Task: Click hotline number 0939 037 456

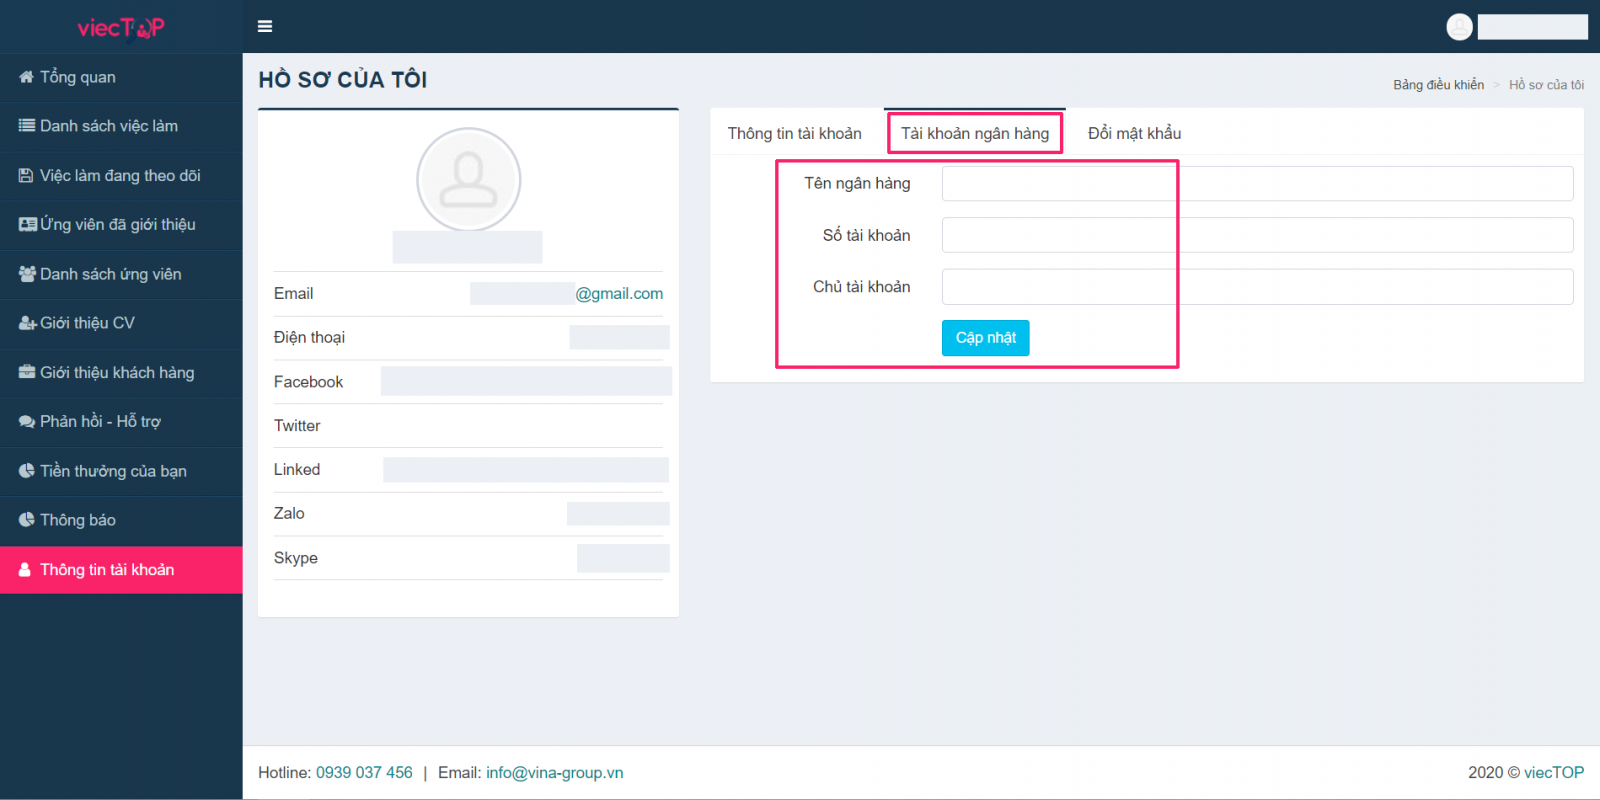Action: (364, 773)
